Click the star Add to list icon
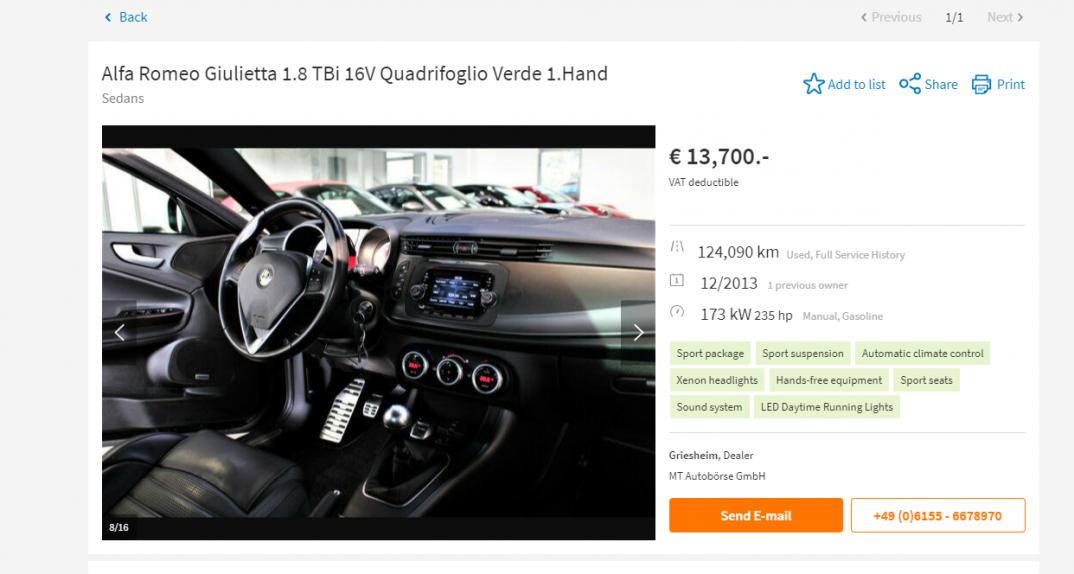Screen dimensions: 1074x574 click(x=814, y=84)
